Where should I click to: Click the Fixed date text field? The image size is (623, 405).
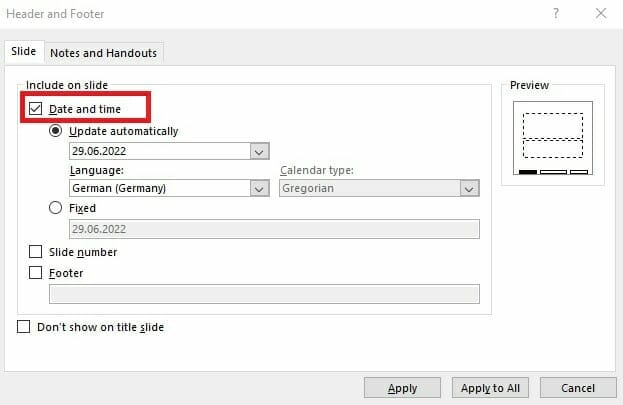[x=273, y=229]
